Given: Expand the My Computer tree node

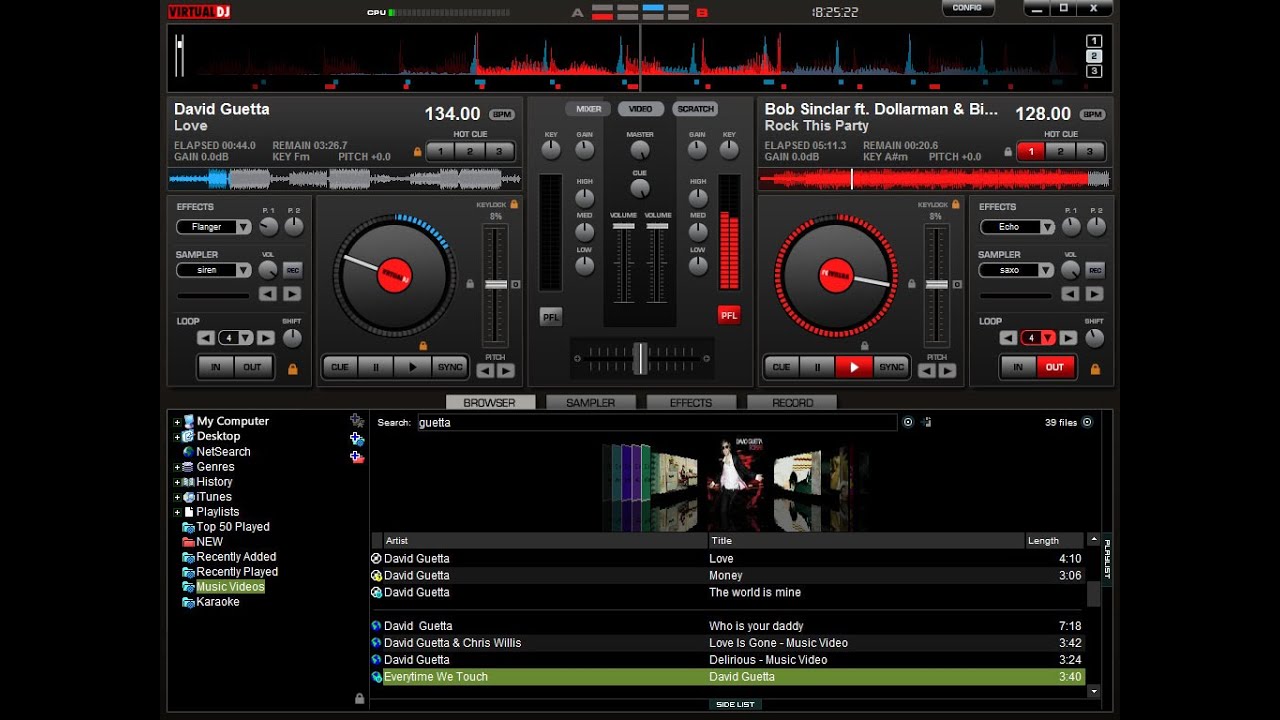Looking at the screenshot, I should (x=177, y=422).
